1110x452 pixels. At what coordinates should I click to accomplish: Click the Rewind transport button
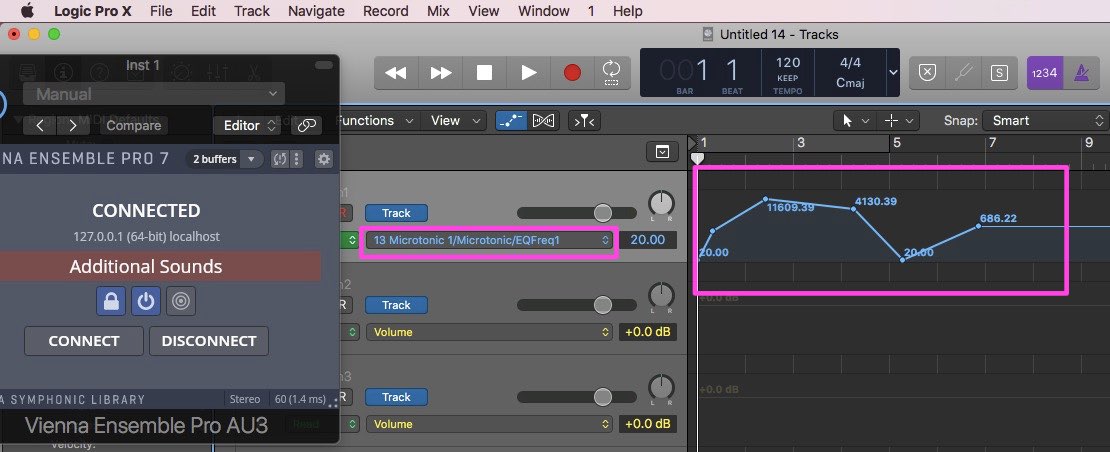[x=396, y=72]
